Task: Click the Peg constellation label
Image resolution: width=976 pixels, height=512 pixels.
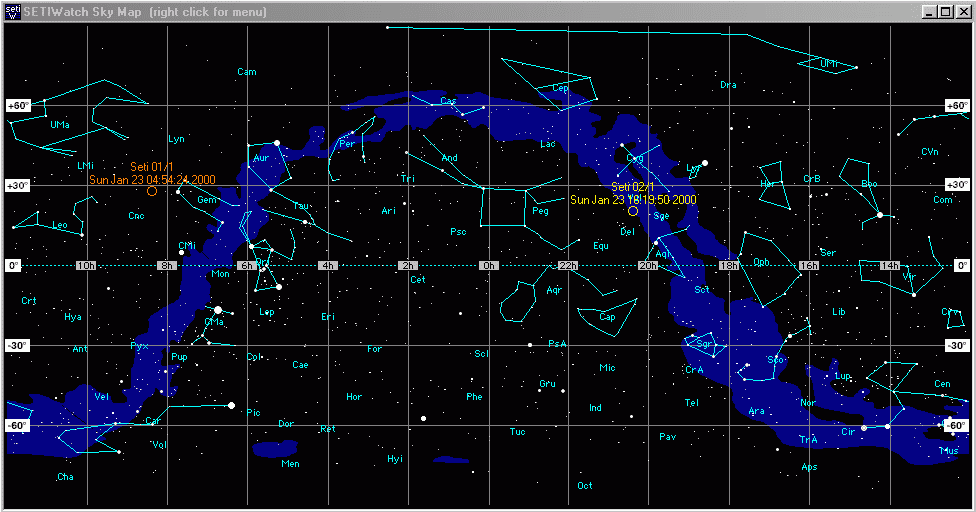Action: (540, 211)
